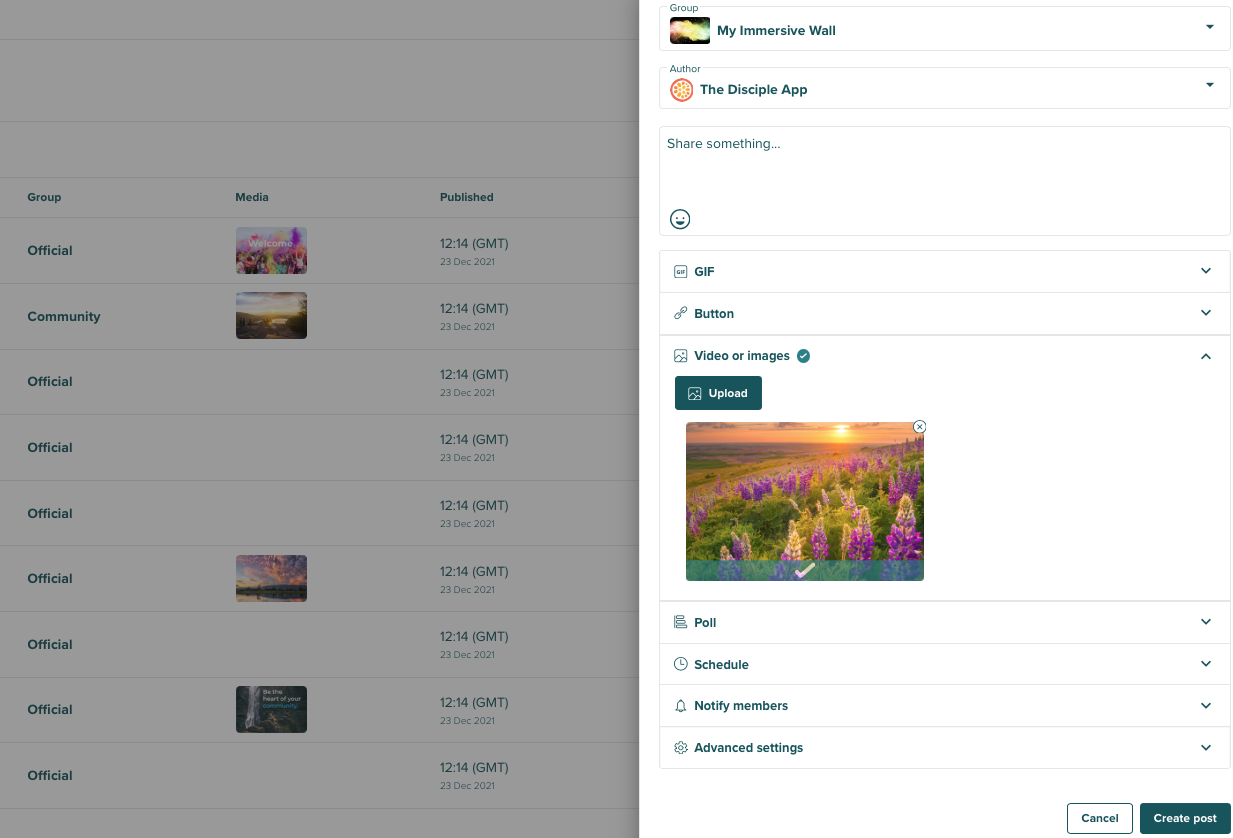1233x838 pixels.
Task: Expand the Poll section chevron
Action: tap(1206, 622)
